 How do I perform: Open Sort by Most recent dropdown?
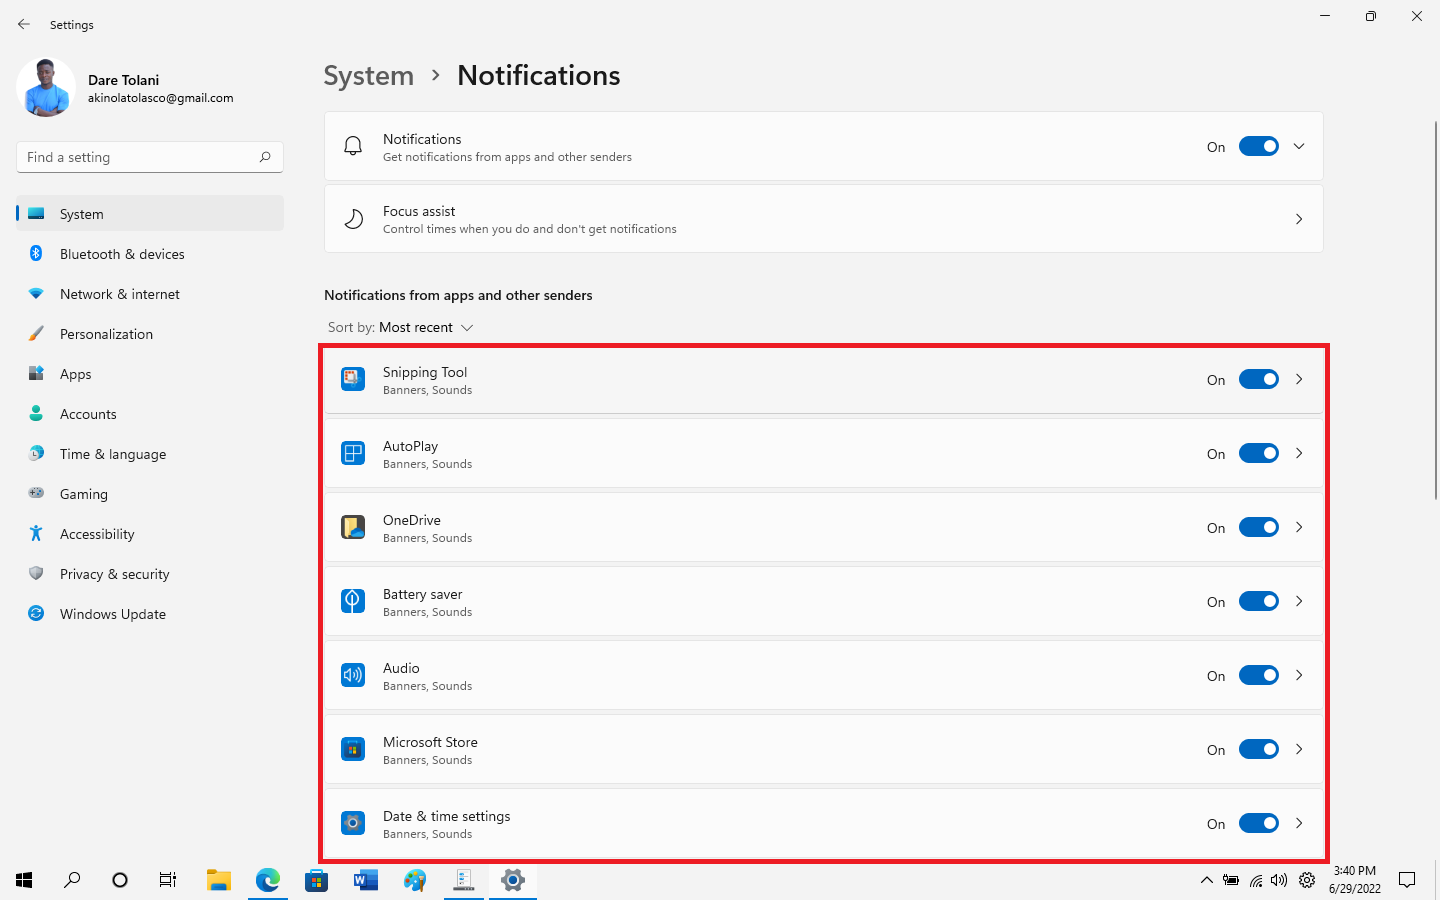pos(400,327)
